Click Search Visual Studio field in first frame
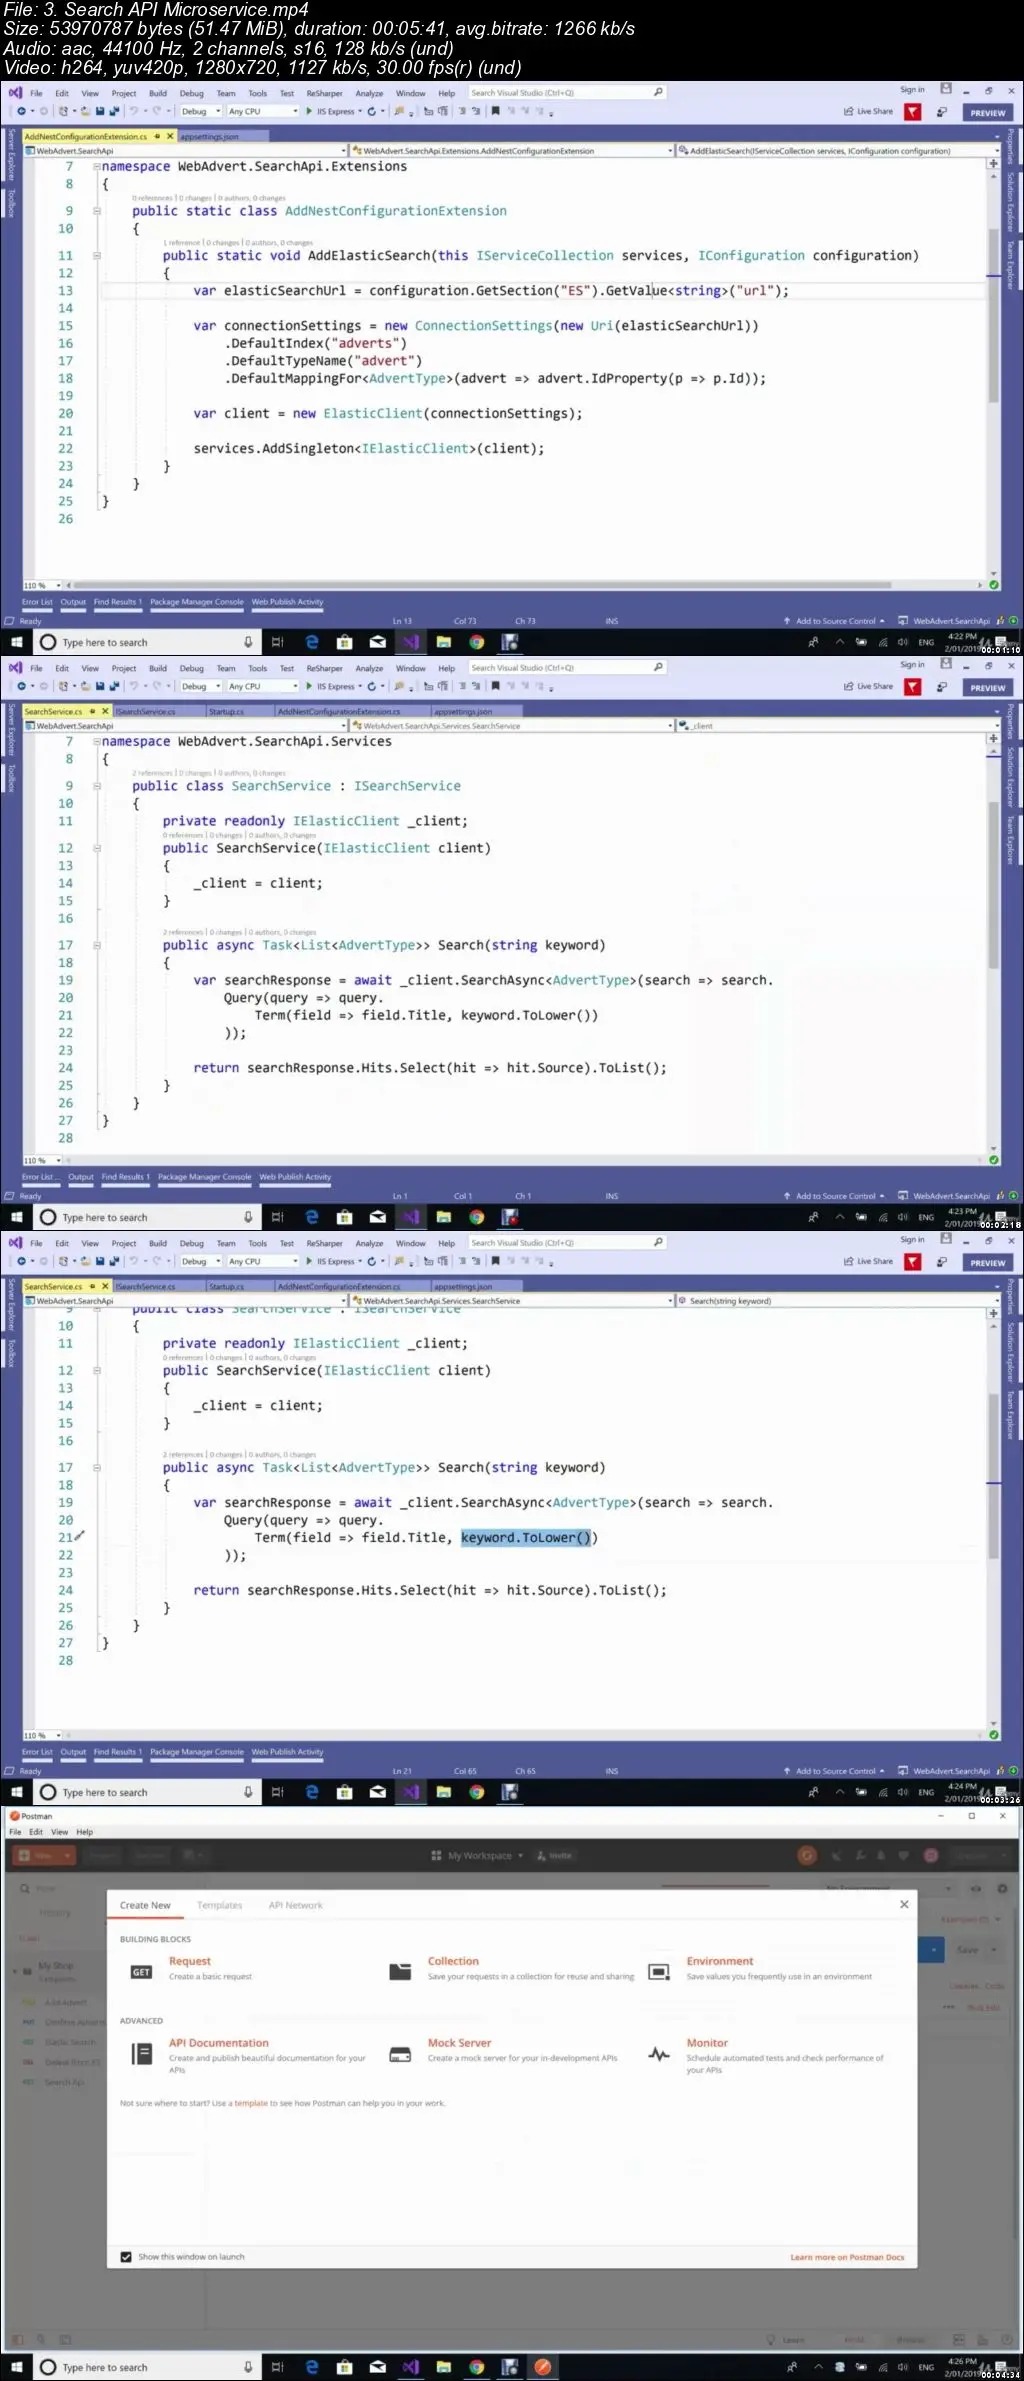 [567, 92]
